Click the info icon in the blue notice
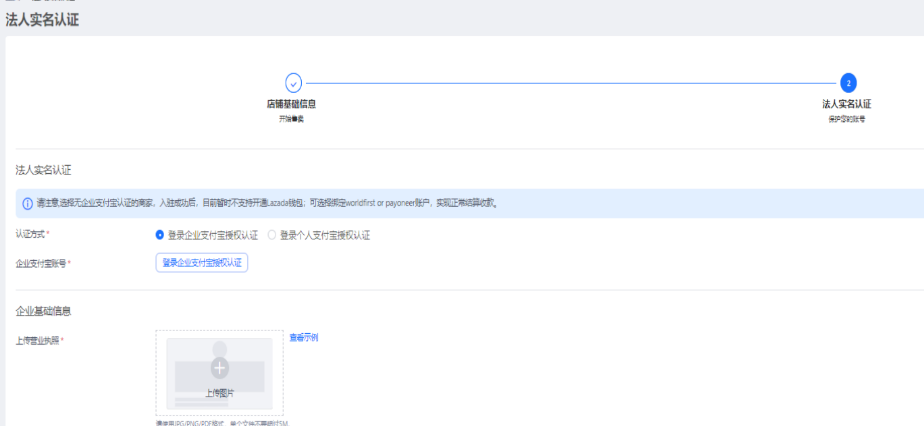The width and height of the screenshot is (924, 426). pos(28,204)
